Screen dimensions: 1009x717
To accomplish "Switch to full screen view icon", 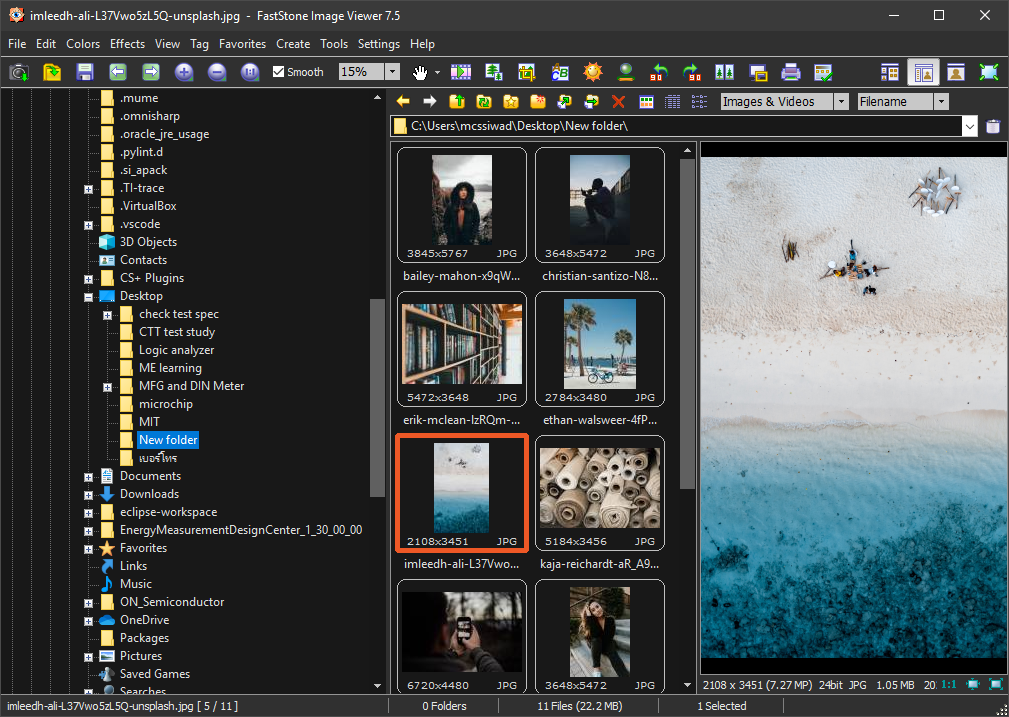I will point(989,72).
